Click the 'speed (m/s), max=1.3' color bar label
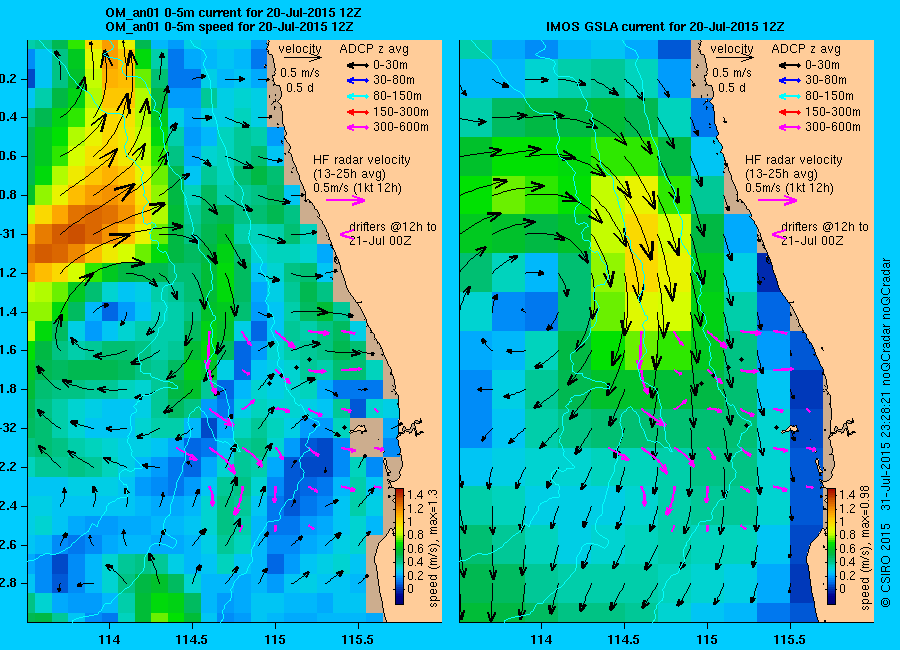Viewport: 900px width, 650px height. coord(433,547)
